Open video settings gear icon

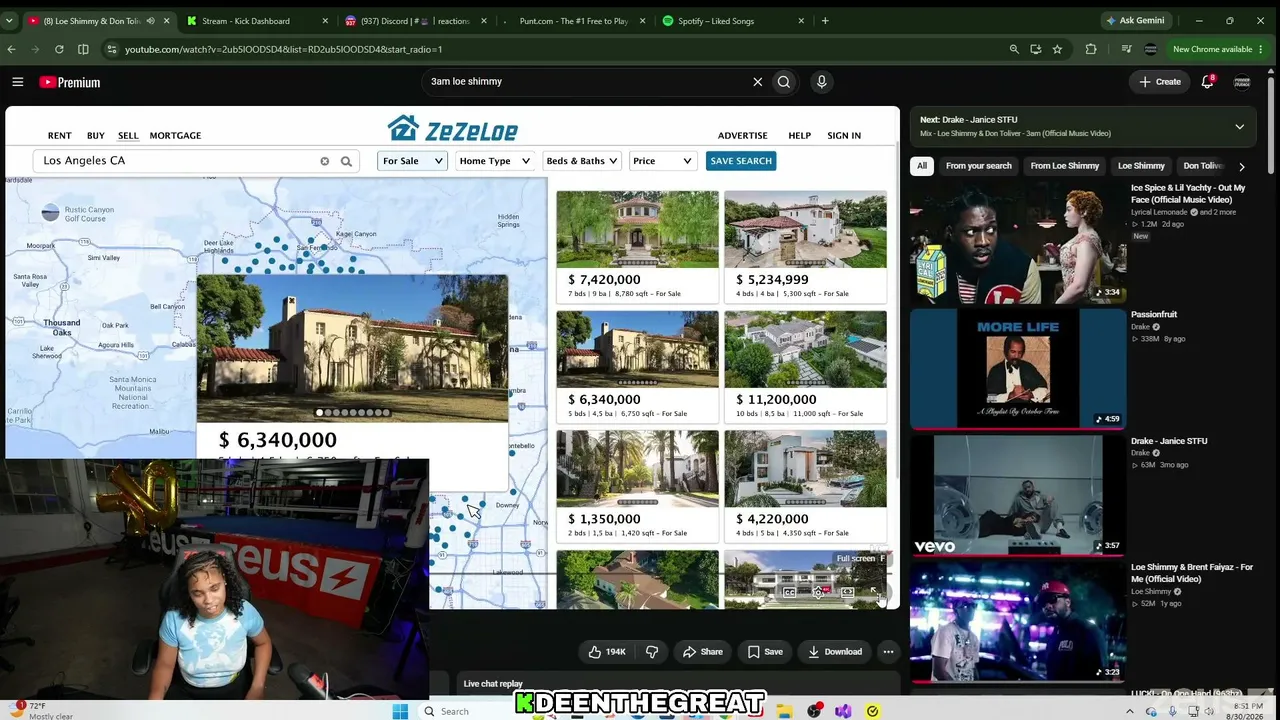[x=818, y=592]
